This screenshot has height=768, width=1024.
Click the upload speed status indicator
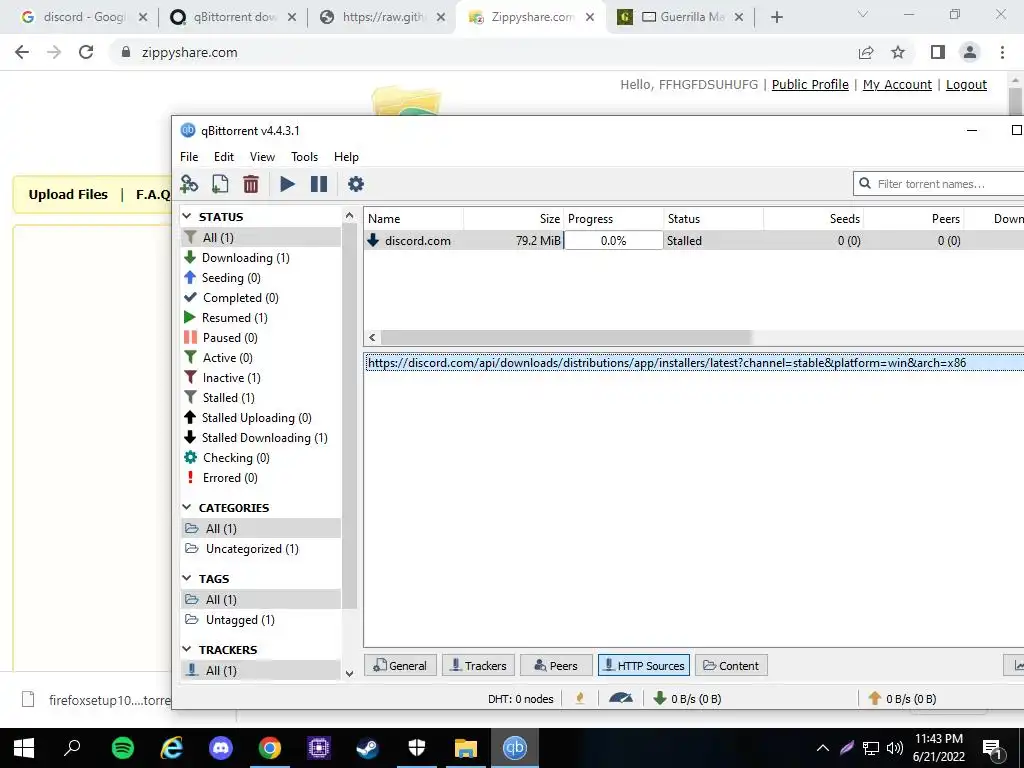point(902,699)
